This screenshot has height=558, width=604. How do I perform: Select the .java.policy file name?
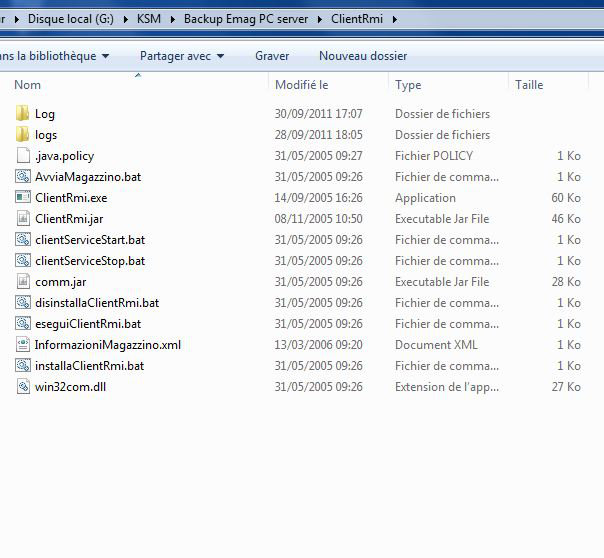click(x=64, y=156)
